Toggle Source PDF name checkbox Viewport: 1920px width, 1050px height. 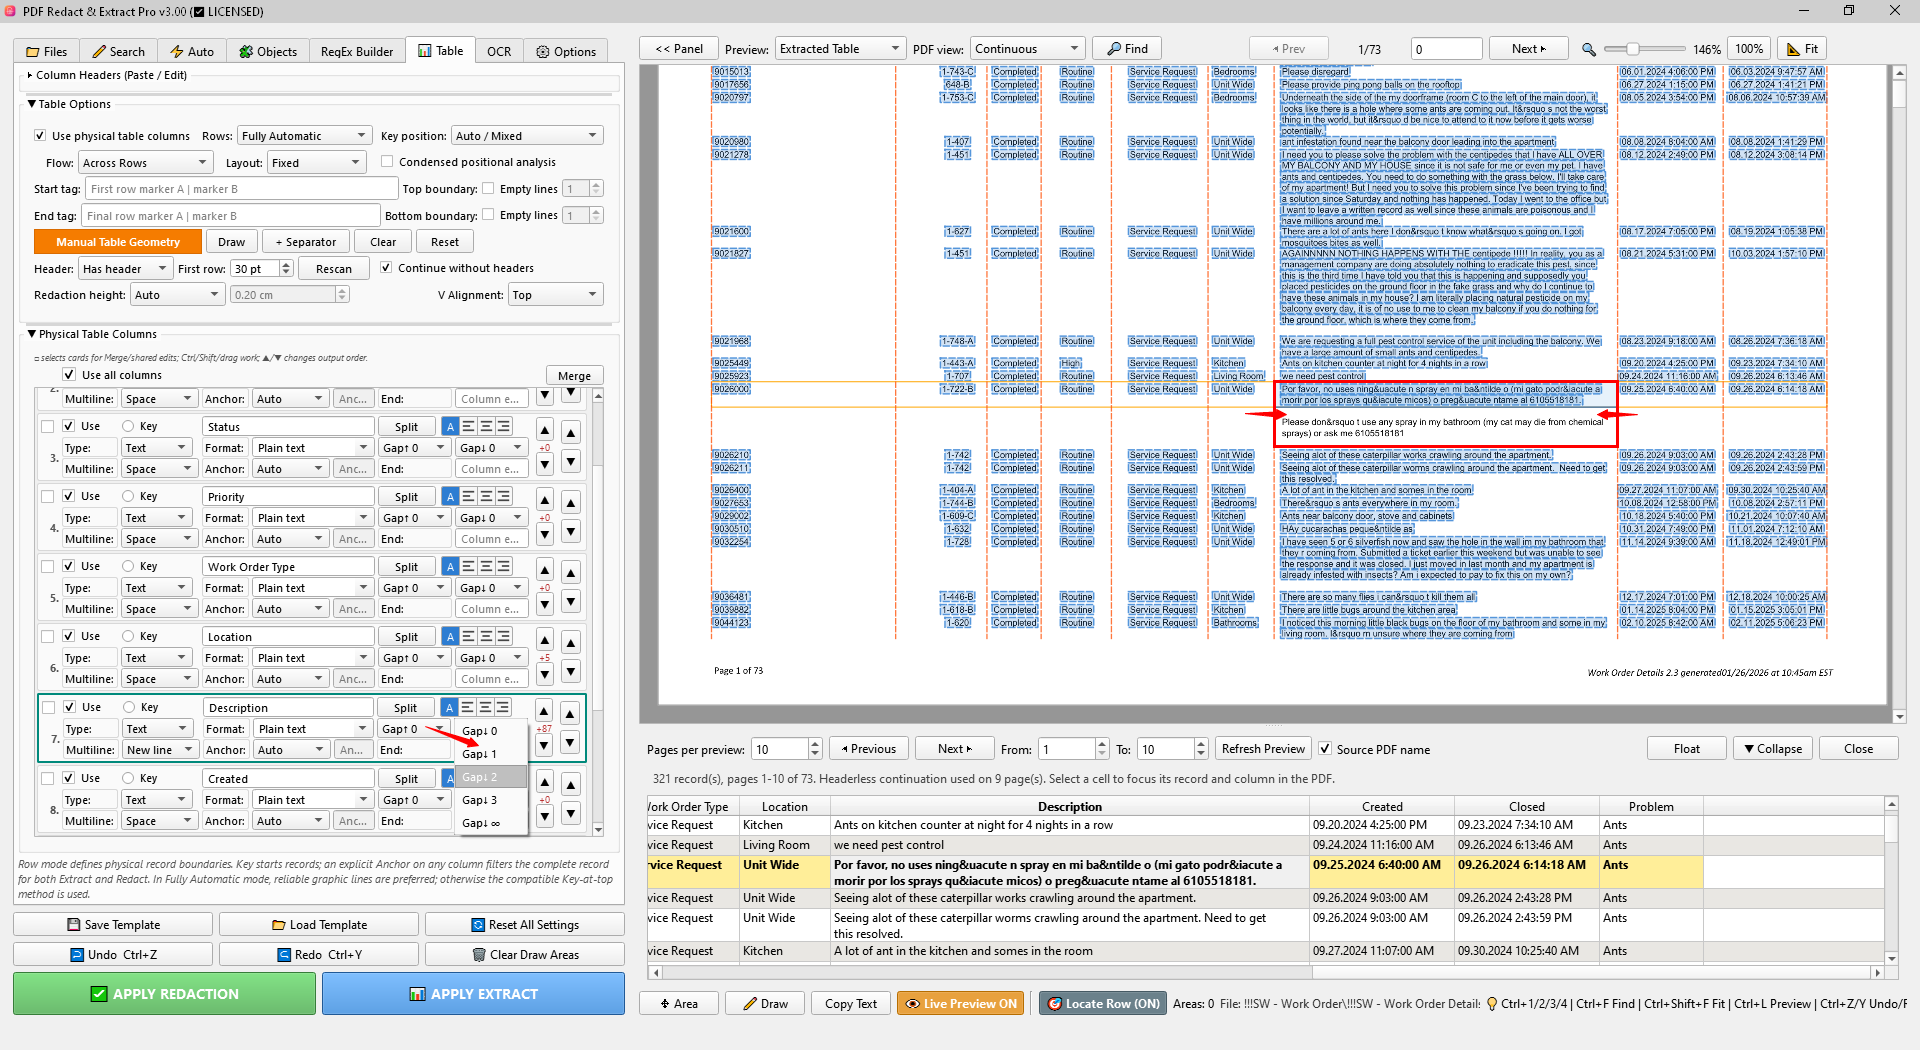tap(1325, 749)
